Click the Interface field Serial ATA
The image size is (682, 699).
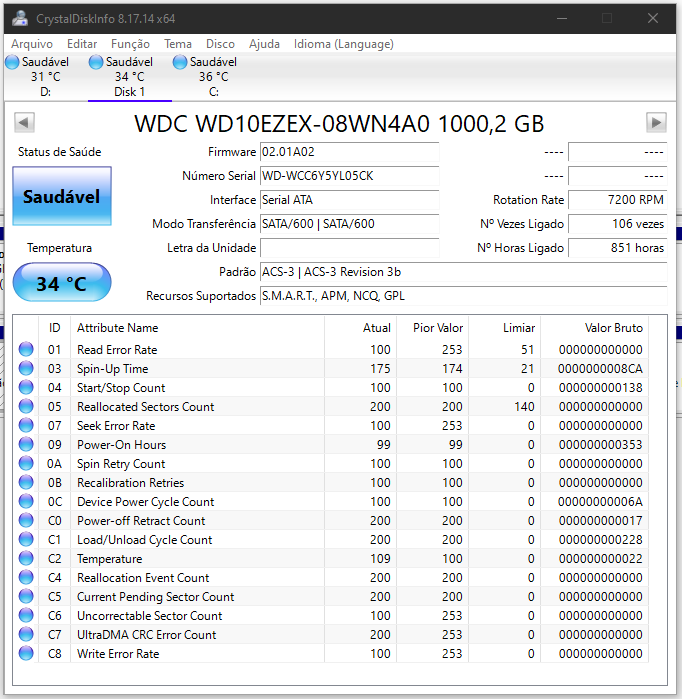point(349,200)
